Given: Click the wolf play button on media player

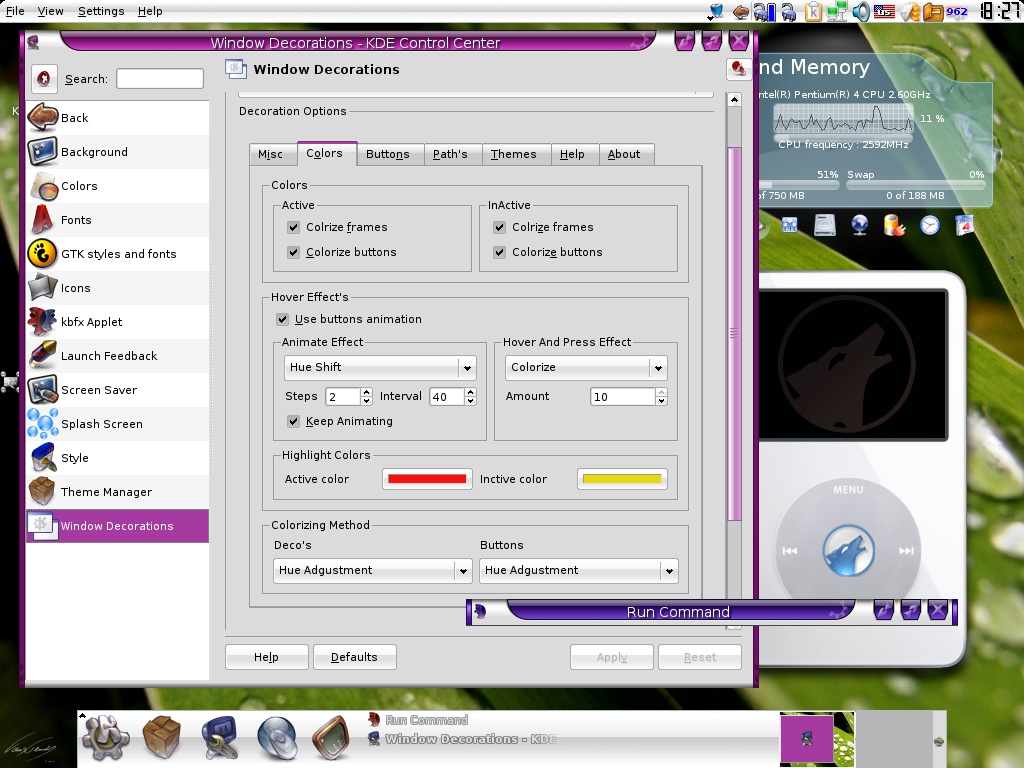Looking at the screenshot, I should [x=848, y=551].
